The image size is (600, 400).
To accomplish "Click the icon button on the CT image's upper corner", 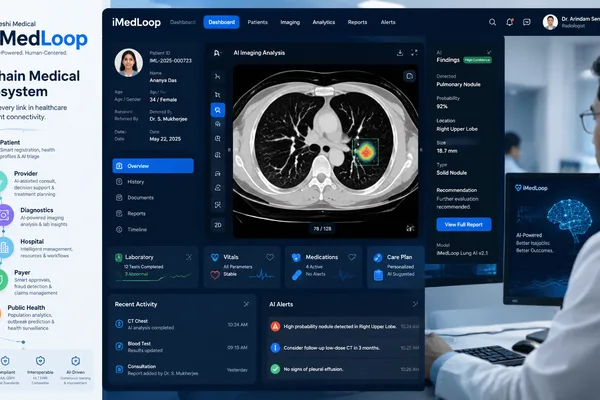I will [409, 76].
